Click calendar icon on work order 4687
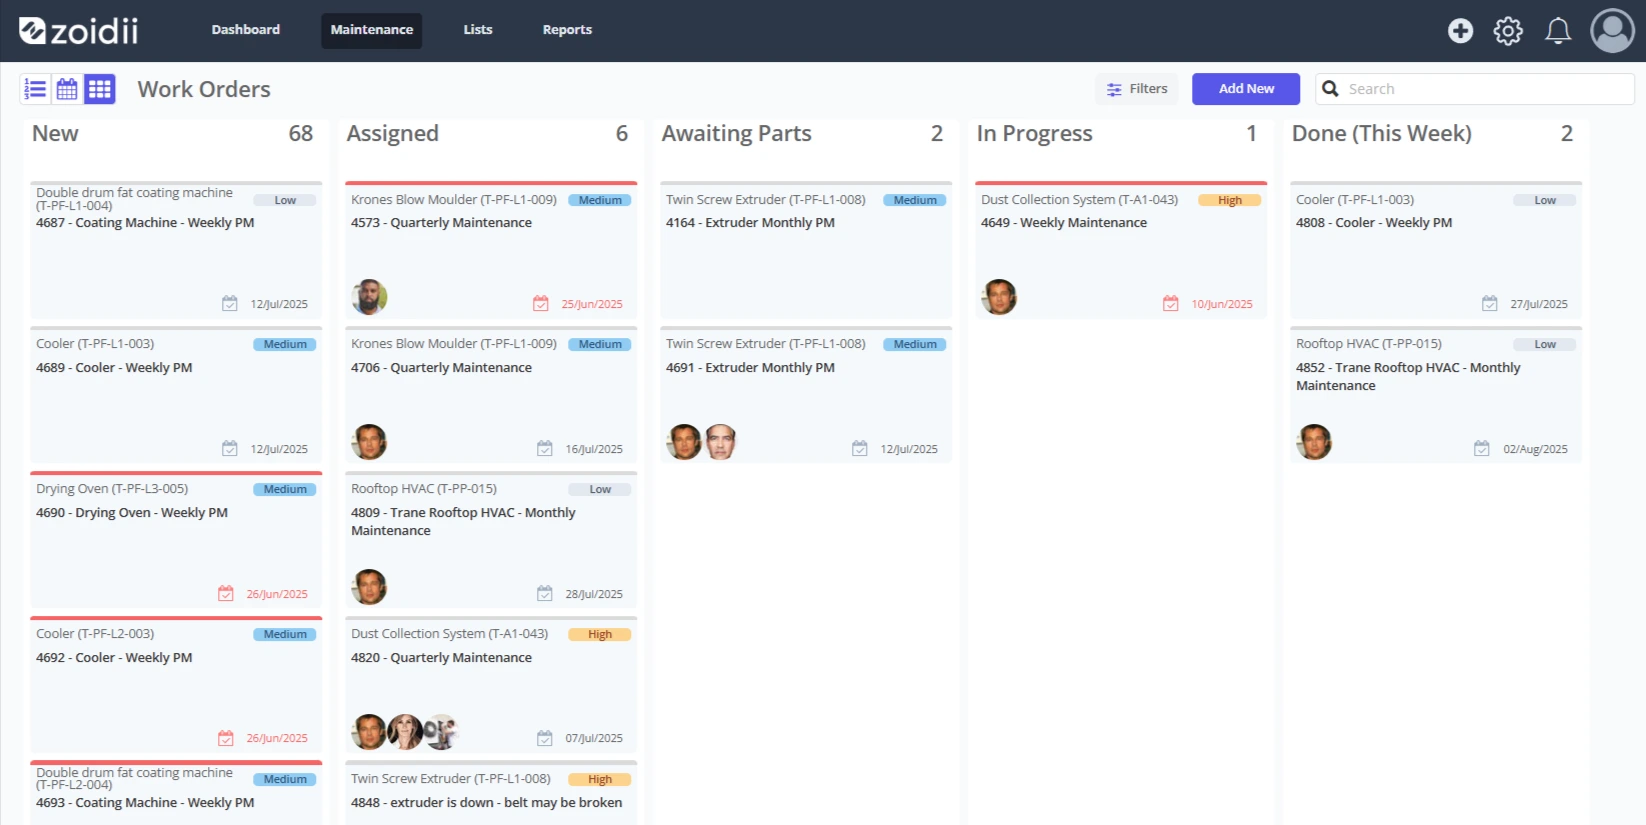1646x825 pixels. 230,303
